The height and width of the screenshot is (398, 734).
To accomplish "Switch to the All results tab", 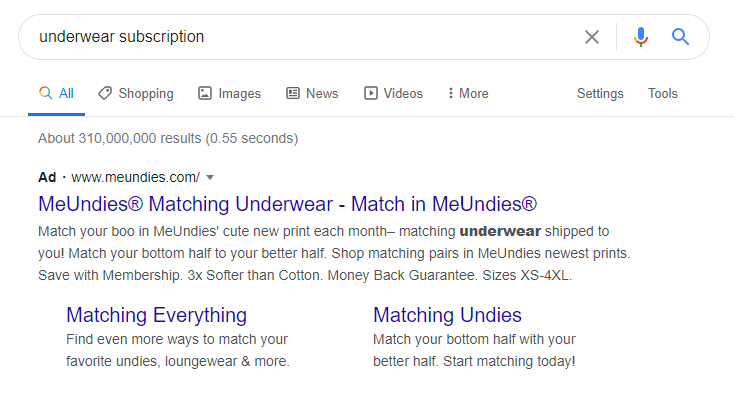I will coord(57,93).
